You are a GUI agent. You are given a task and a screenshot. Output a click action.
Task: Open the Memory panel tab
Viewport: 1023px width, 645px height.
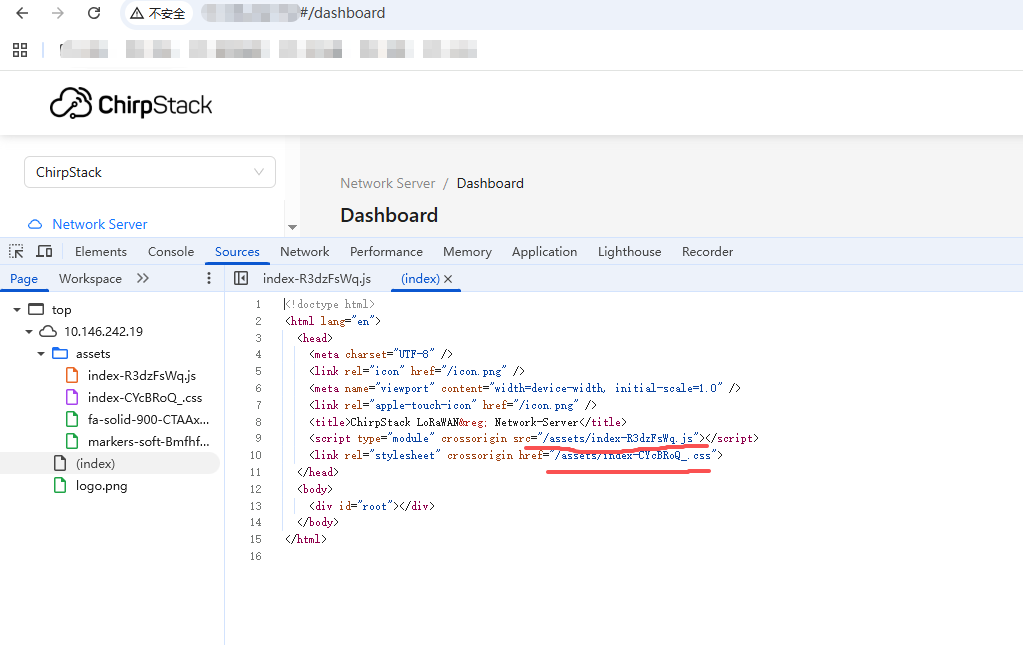pos(467,252)
